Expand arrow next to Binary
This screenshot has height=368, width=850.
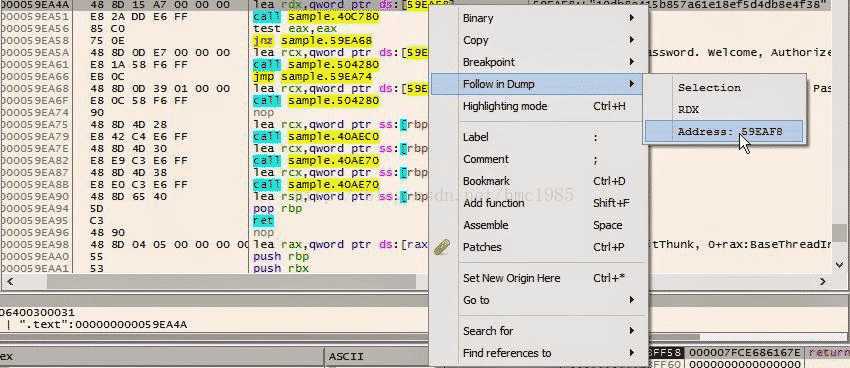tap(632, 18)
